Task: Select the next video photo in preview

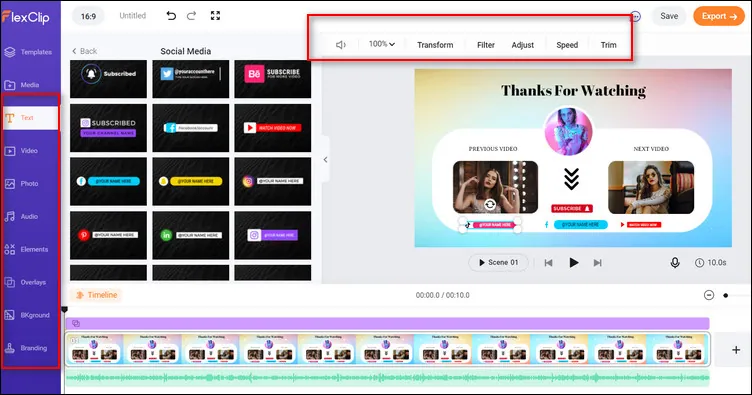Action: [651, 187]
